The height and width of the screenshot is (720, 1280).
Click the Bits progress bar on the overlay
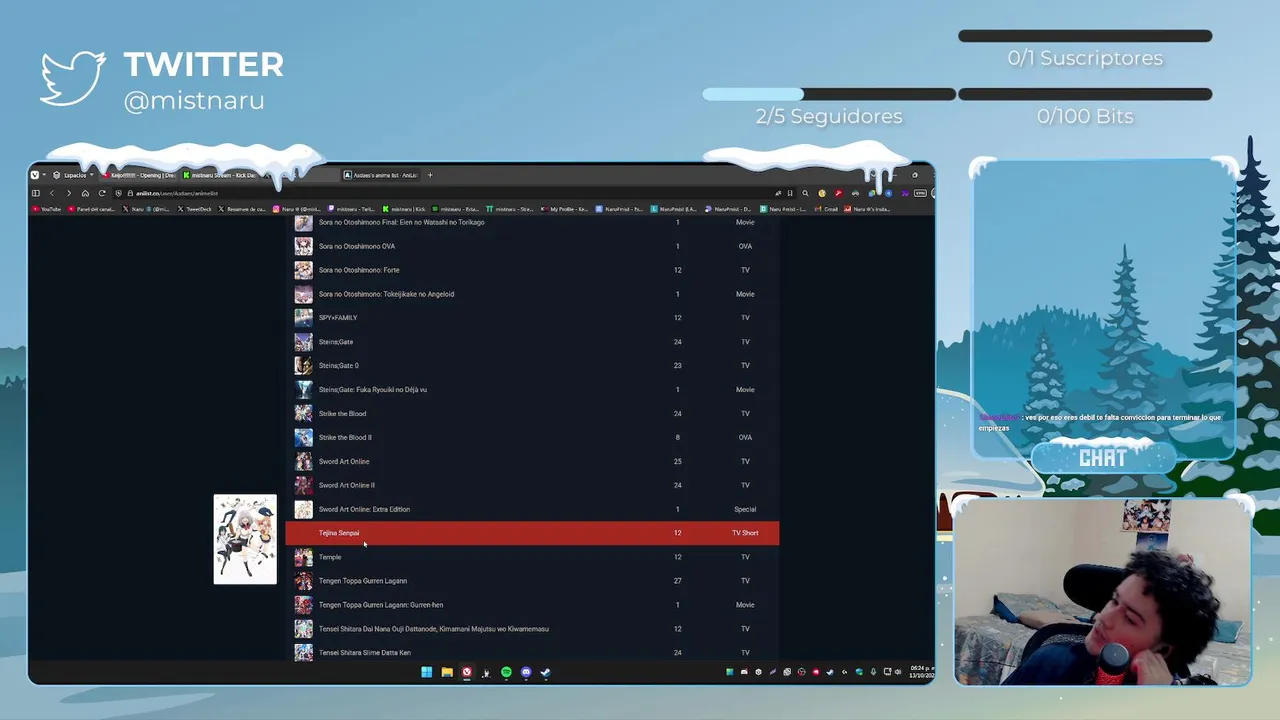pyautogui.click(x=1085, y=94)
